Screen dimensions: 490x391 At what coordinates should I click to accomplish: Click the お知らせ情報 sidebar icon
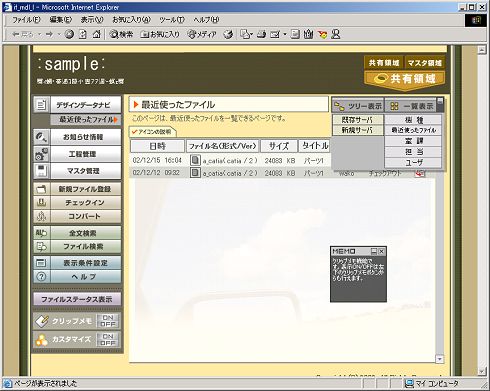coord(41,137)
